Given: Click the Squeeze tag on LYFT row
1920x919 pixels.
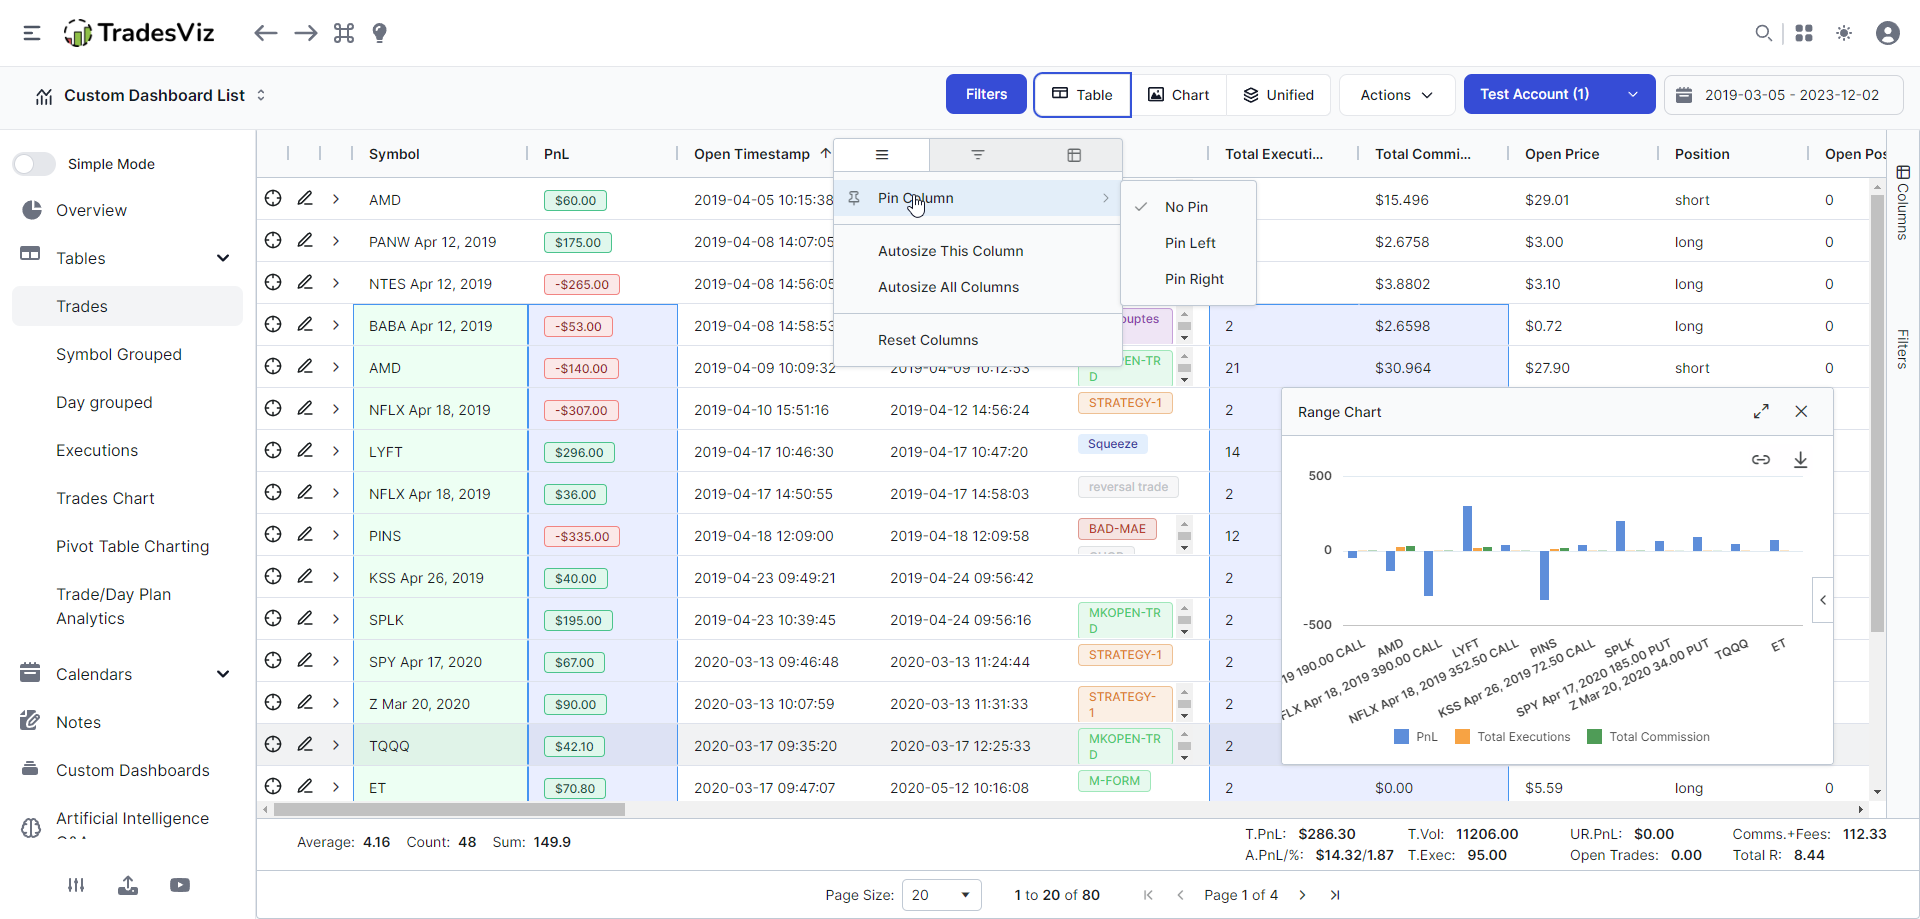Looking at the screenshot, I should pyautogui.click(x=1112, y=444).
